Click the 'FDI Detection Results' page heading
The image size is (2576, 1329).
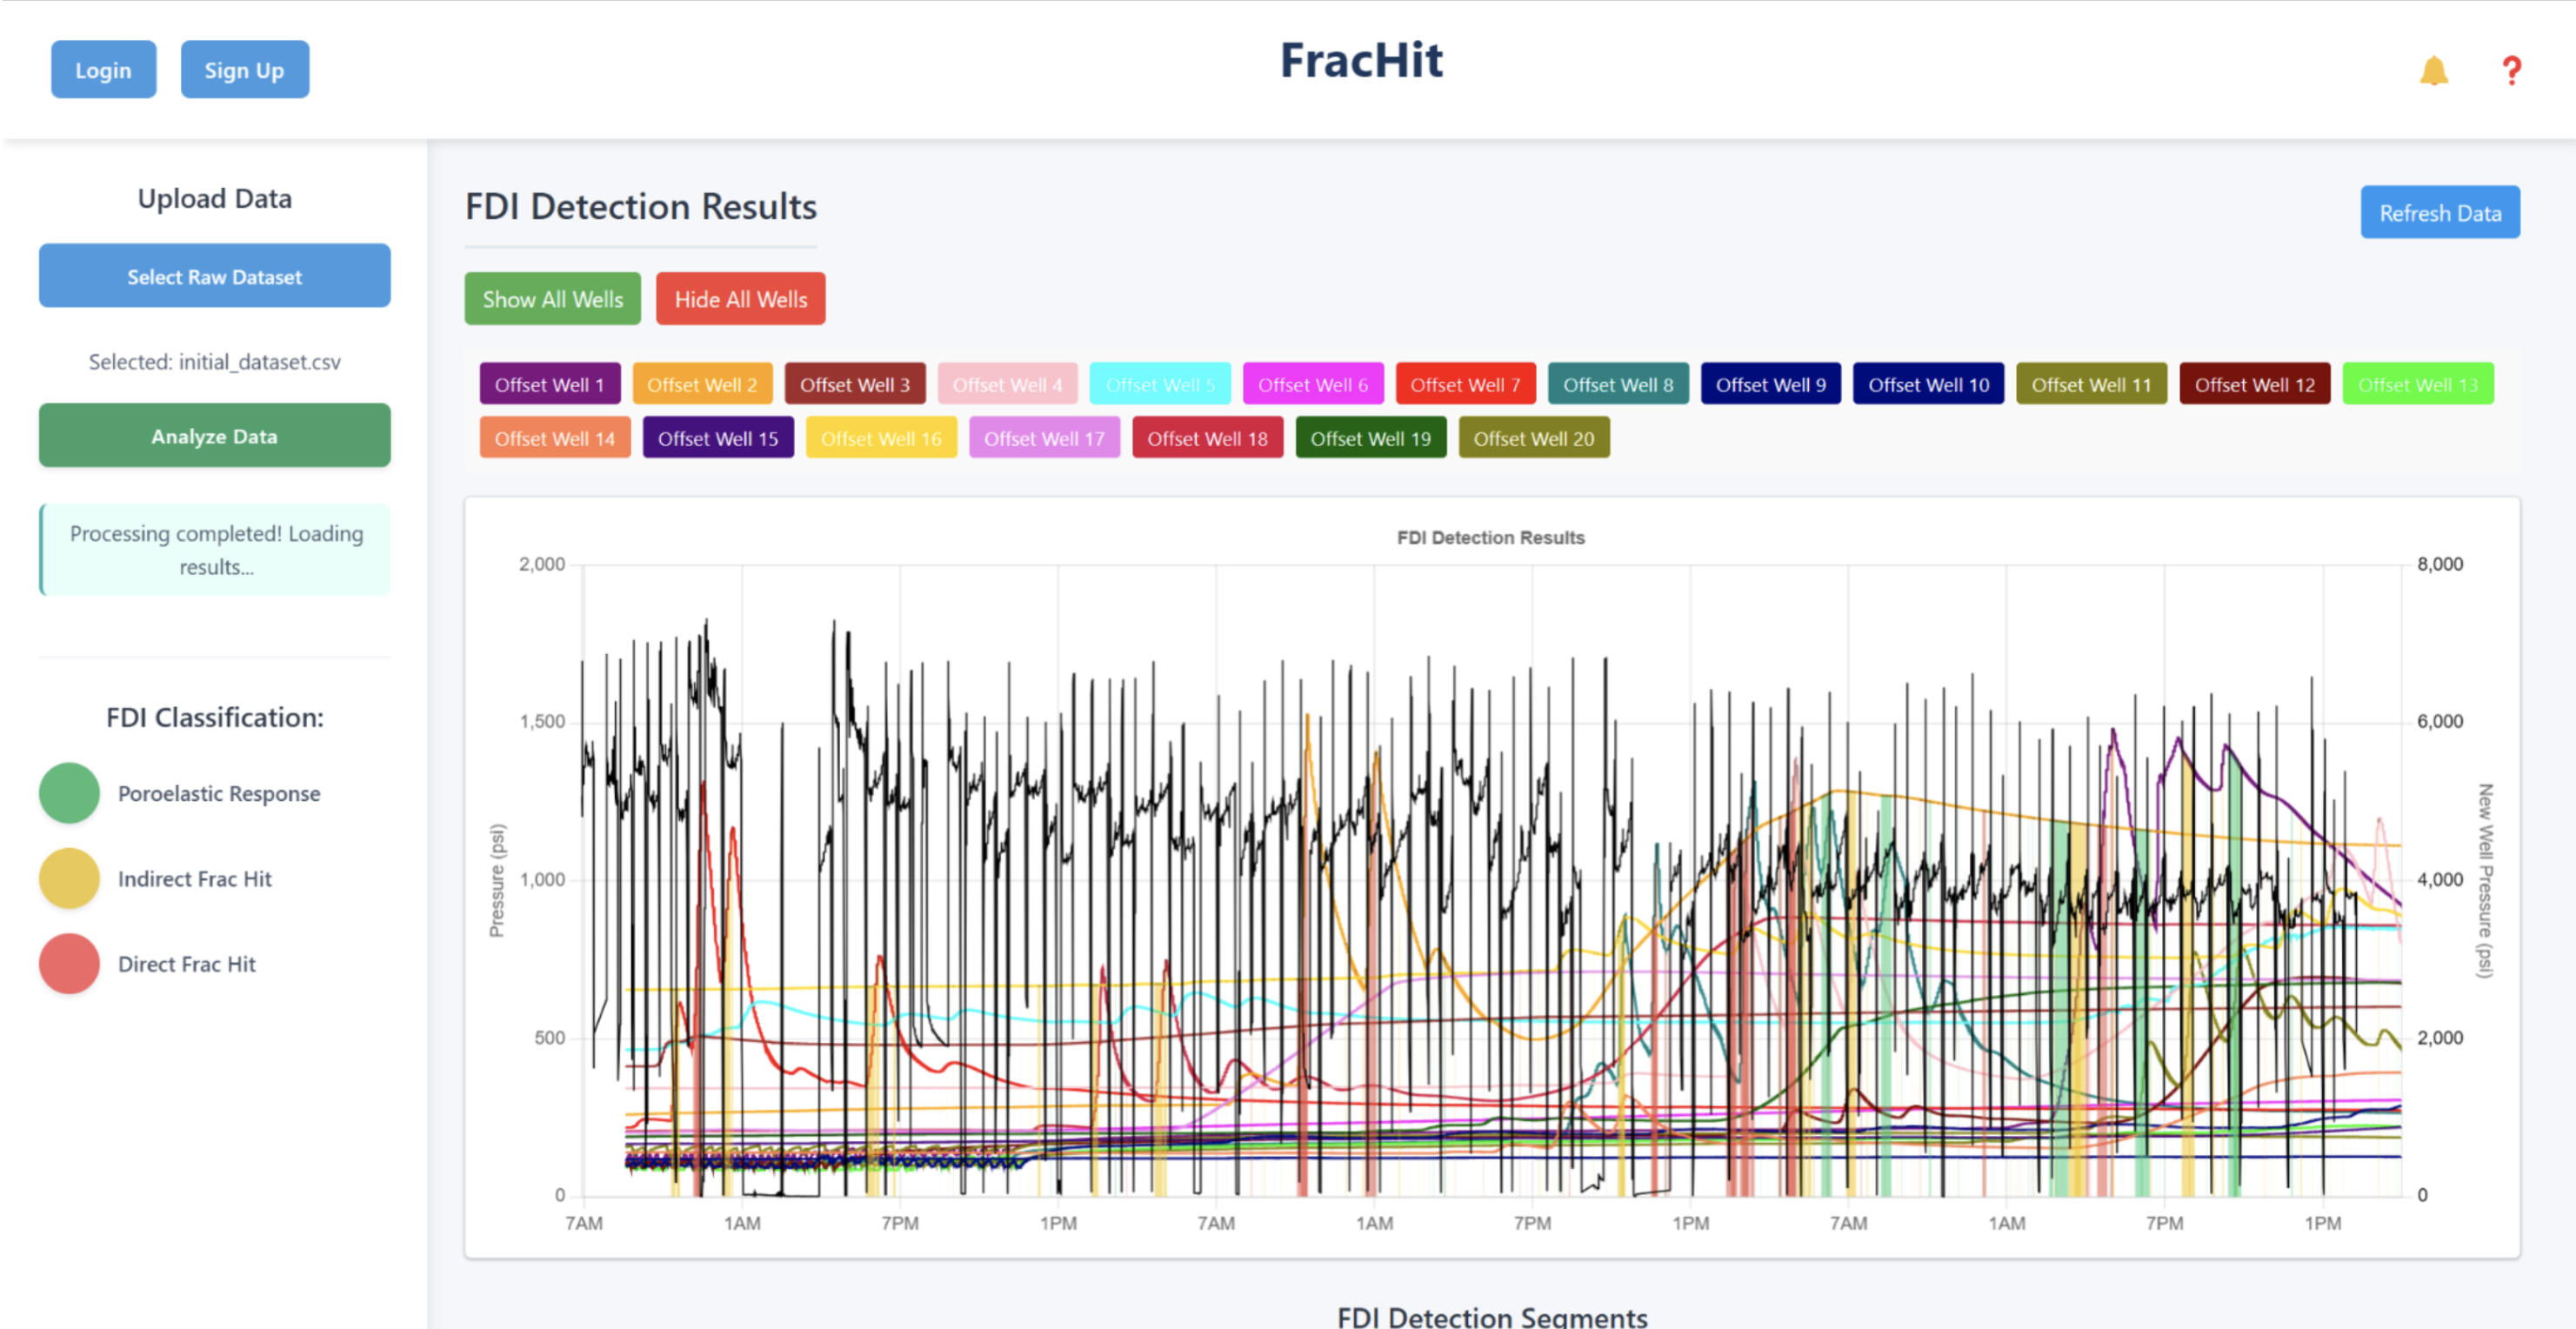coord(641,206)
